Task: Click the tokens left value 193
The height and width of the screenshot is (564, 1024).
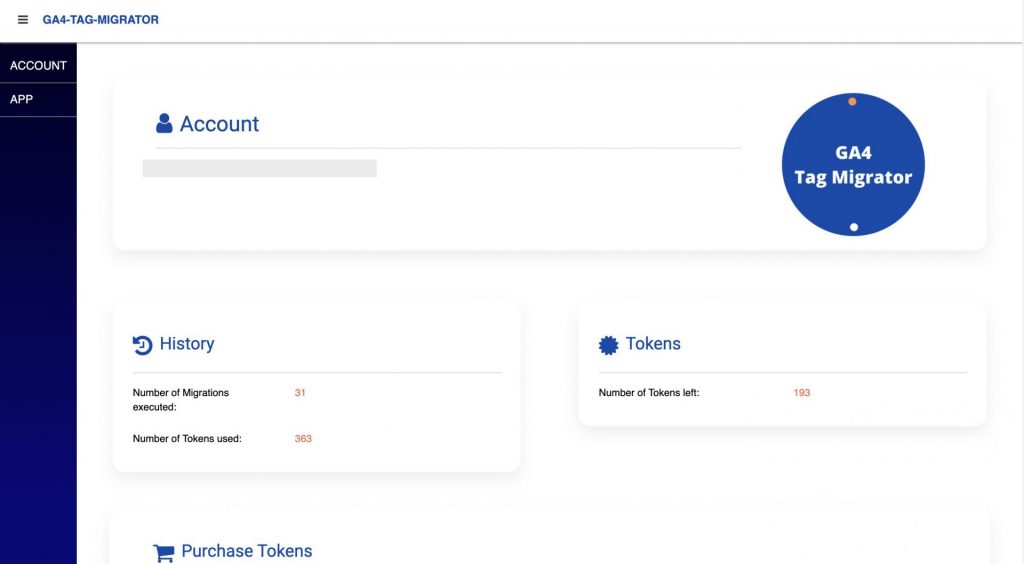Action: 801,393
